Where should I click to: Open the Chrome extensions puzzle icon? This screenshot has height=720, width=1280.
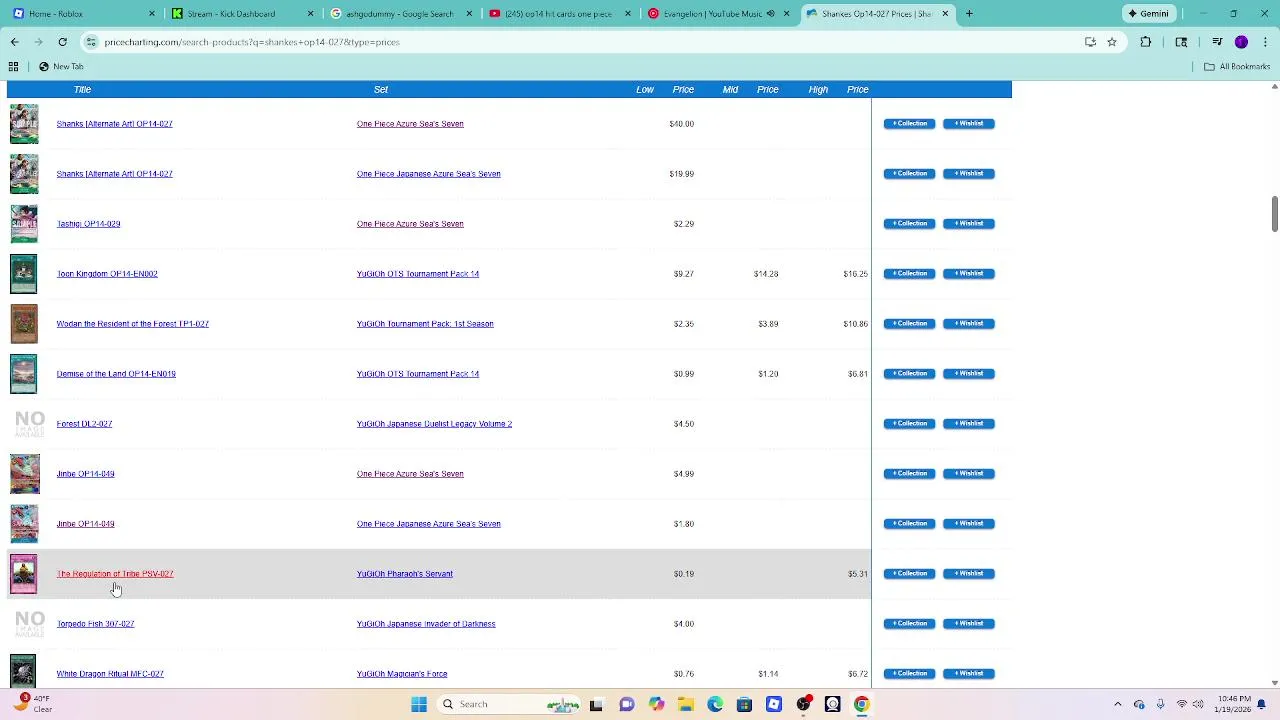pos(1146,42)
